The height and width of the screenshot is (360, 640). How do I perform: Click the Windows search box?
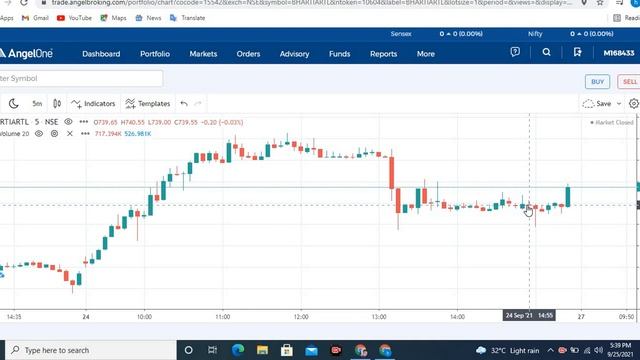(91, 350)
